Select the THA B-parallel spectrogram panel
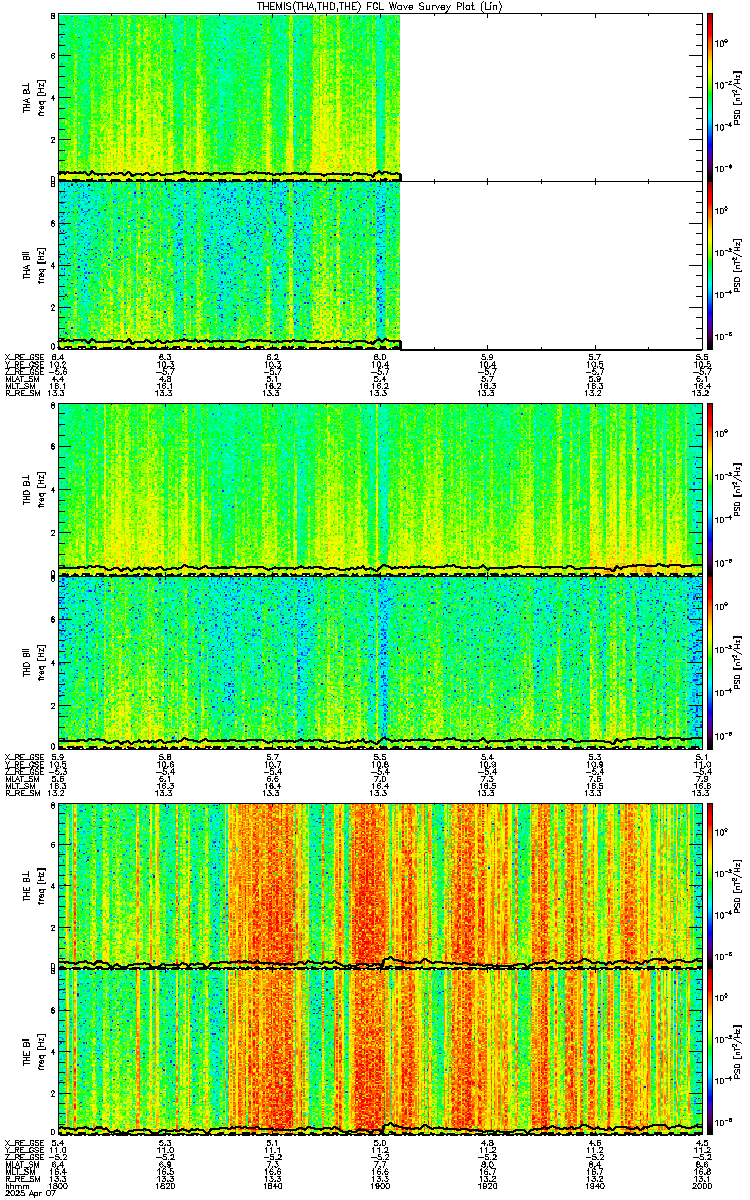The image size is (750, 1200). 380,264
